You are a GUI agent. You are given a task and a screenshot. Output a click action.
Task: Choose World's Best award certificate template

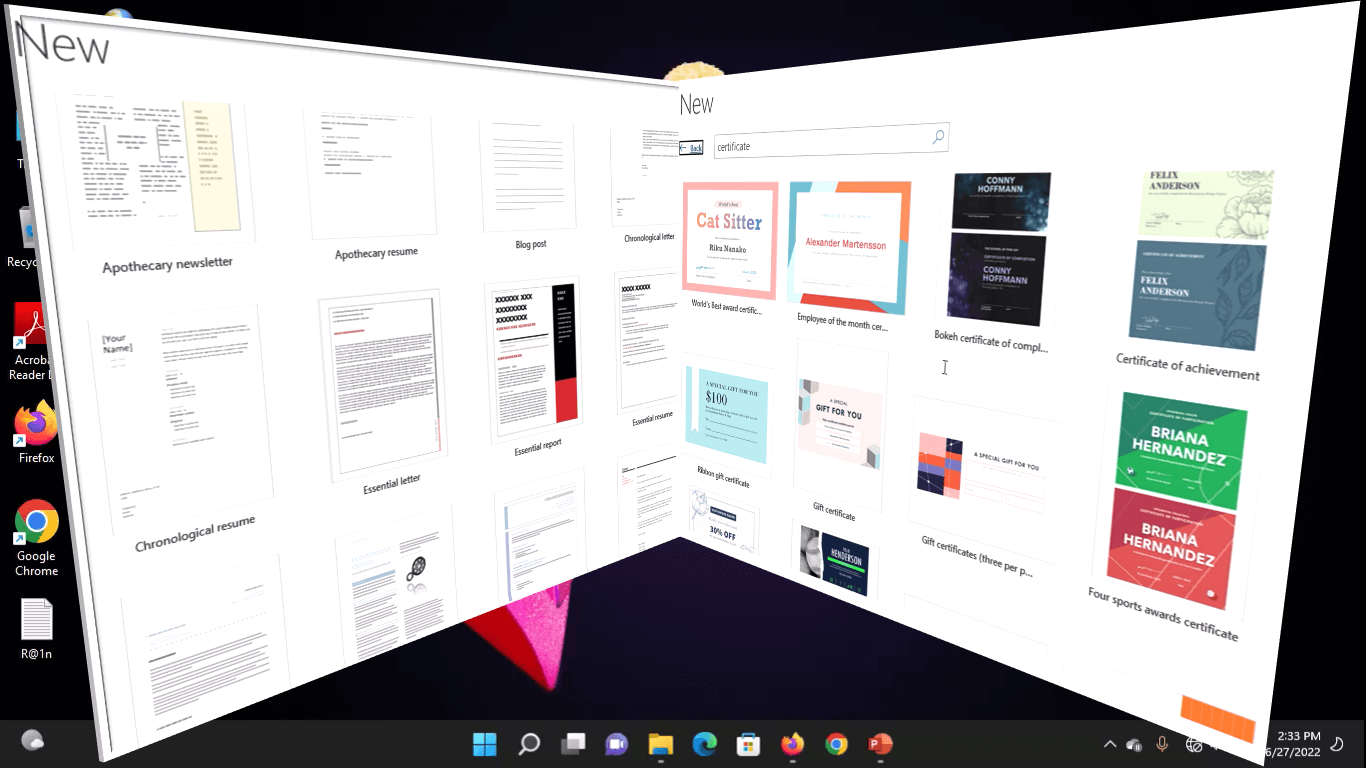click(x=730, y=249)
